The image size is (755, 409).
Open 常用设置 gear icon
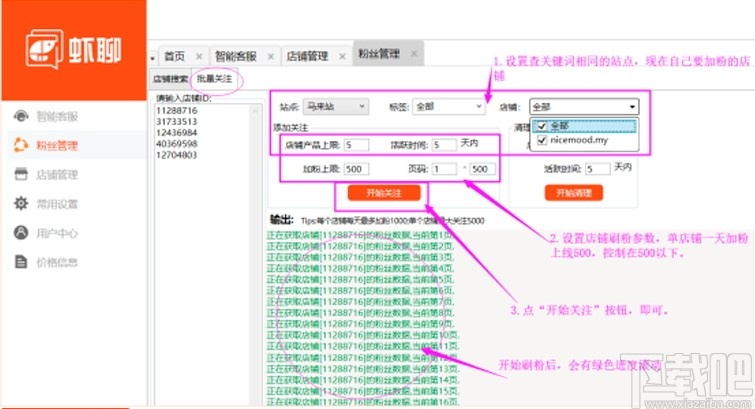(21, 203)
